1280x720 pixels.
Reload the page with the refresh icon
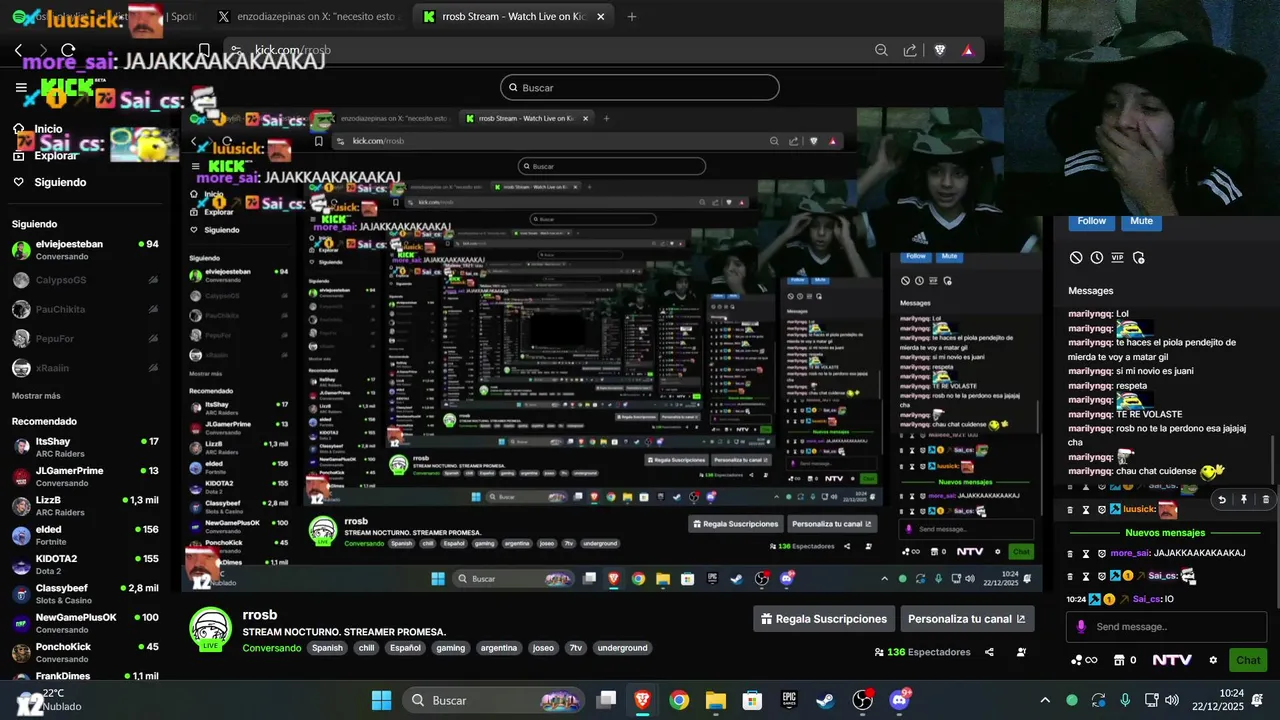68,50
